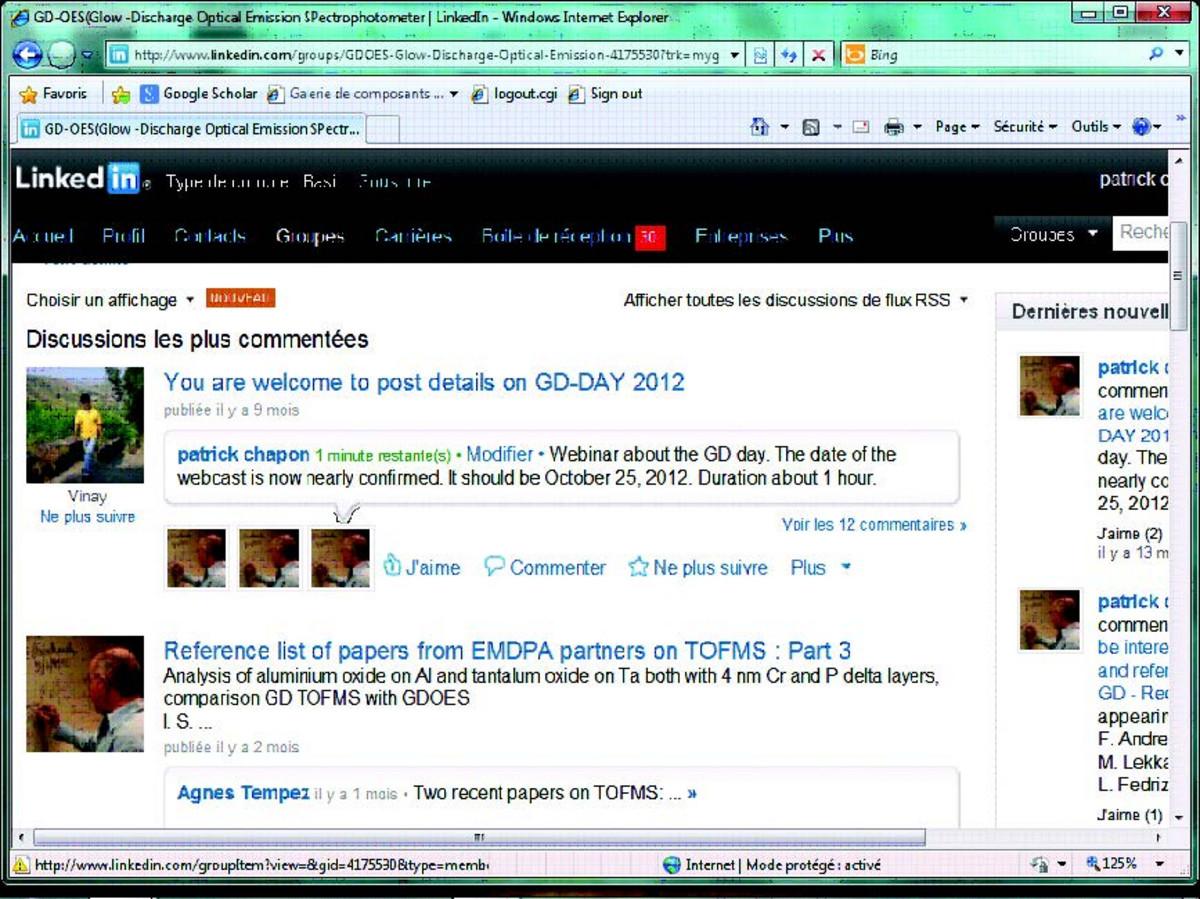Viewport: 1200px width, 899px height.
Task: Click the Print icon in command bar
Action: tap(893, 127)
